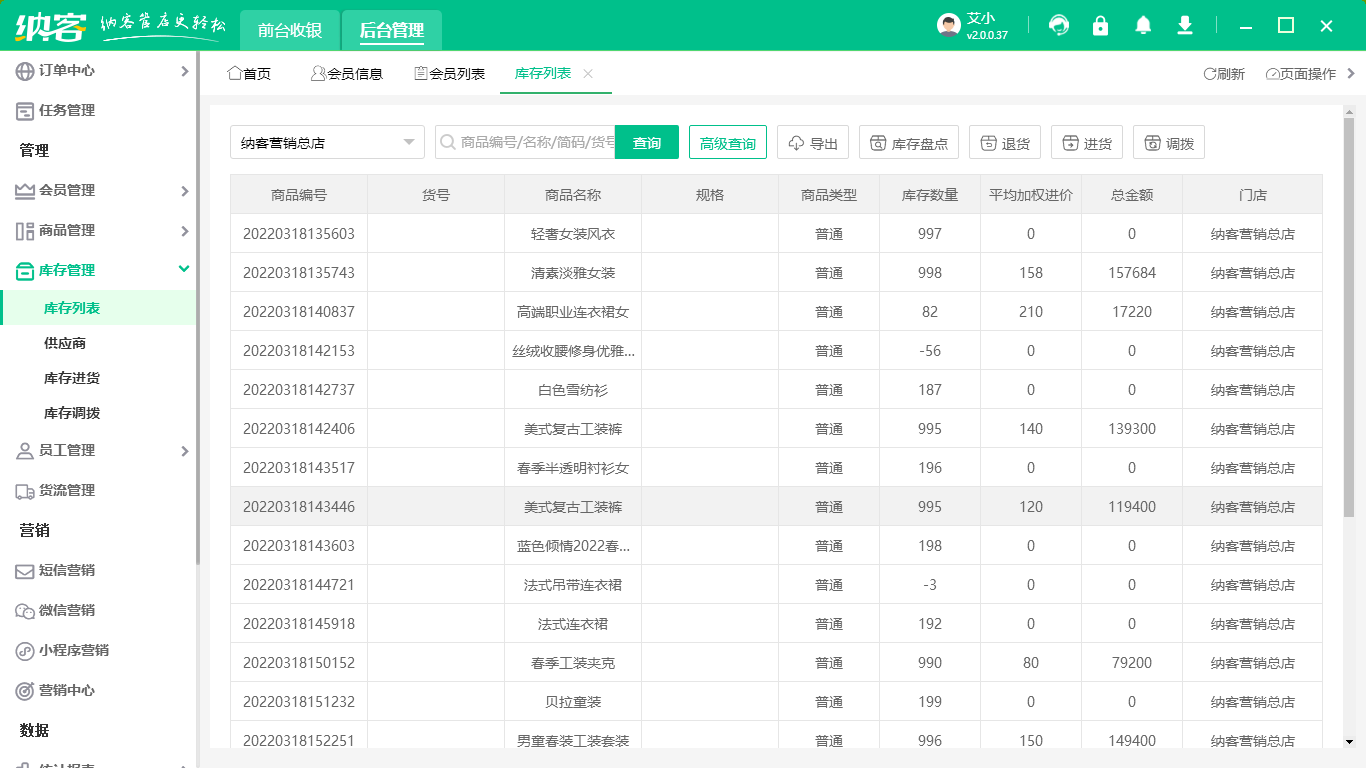Click the 微信营销 chat icon
Image resolution: width=1366 pixels, height=768 pixels.
[25, 611]
